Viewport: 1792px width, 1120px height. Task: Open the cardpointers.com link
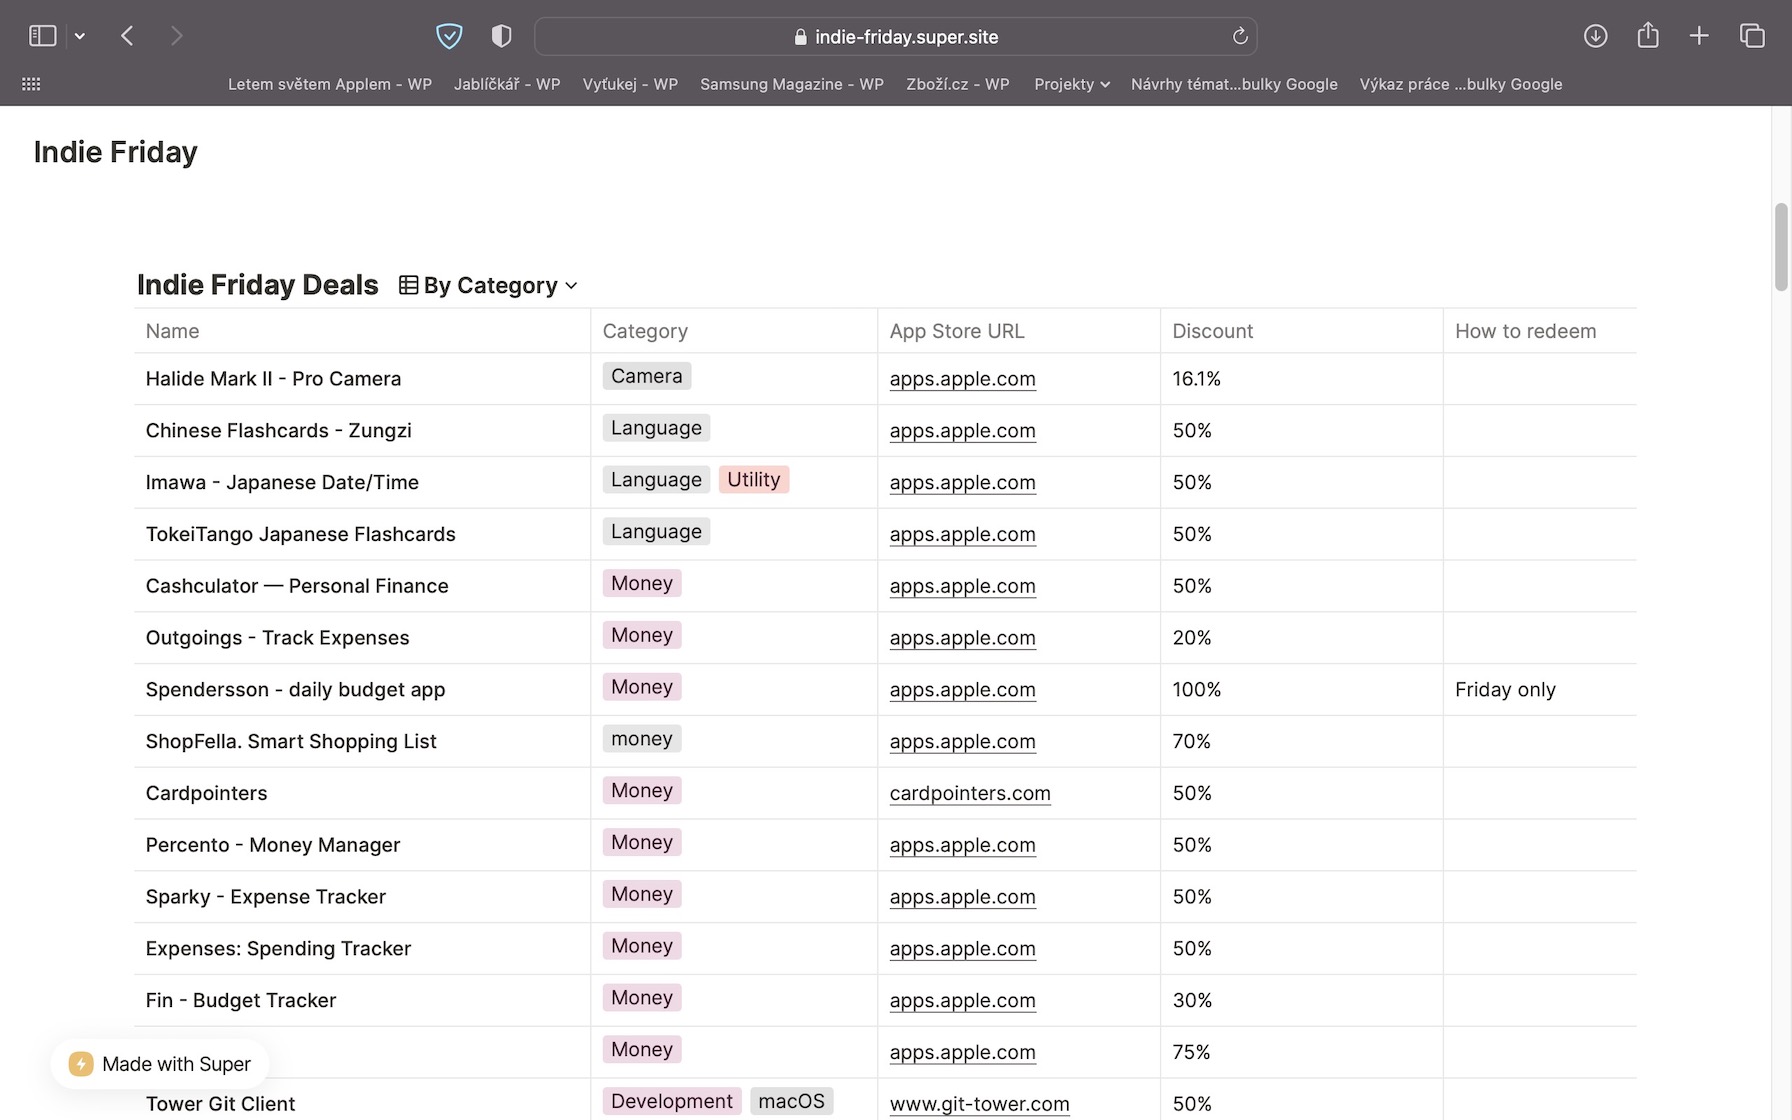[x=970, y=793]
